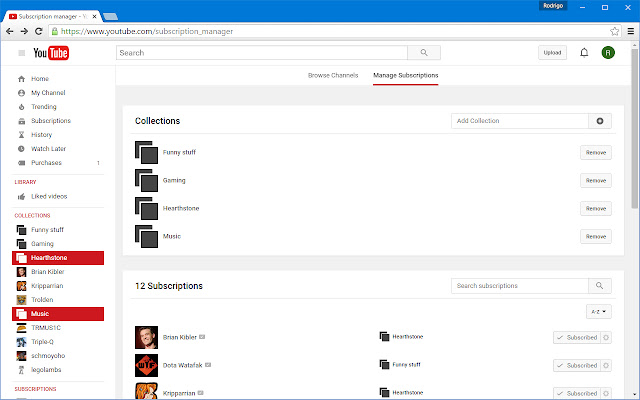
Task: Click the HTTPS lock icon
Action: [55, 31]
